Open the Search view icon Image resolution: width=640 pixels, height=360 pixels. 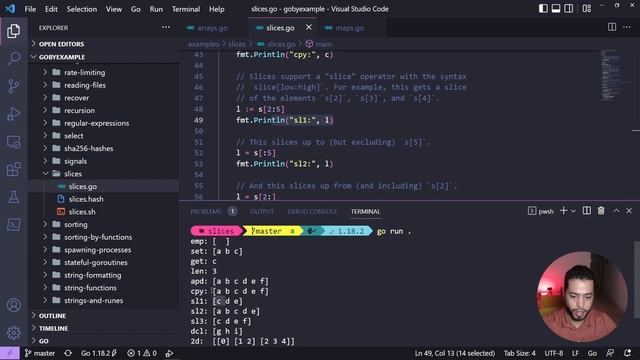coord(13,58)
